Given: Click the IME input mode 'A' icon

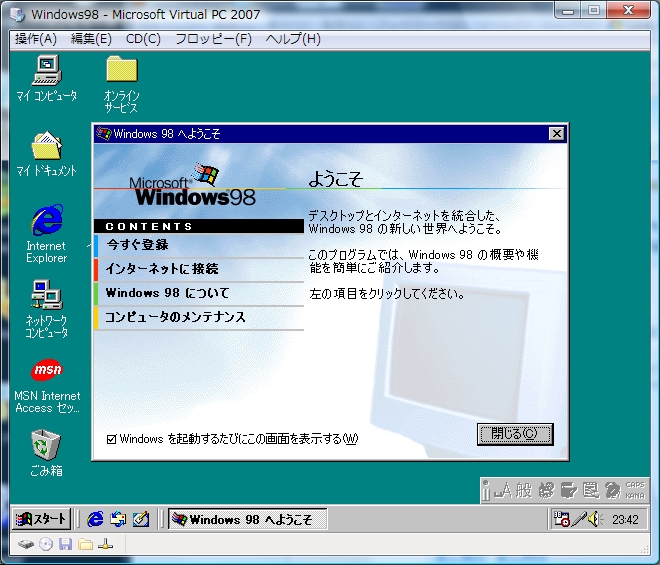Looking at the screenshot, I should [503, 490].
